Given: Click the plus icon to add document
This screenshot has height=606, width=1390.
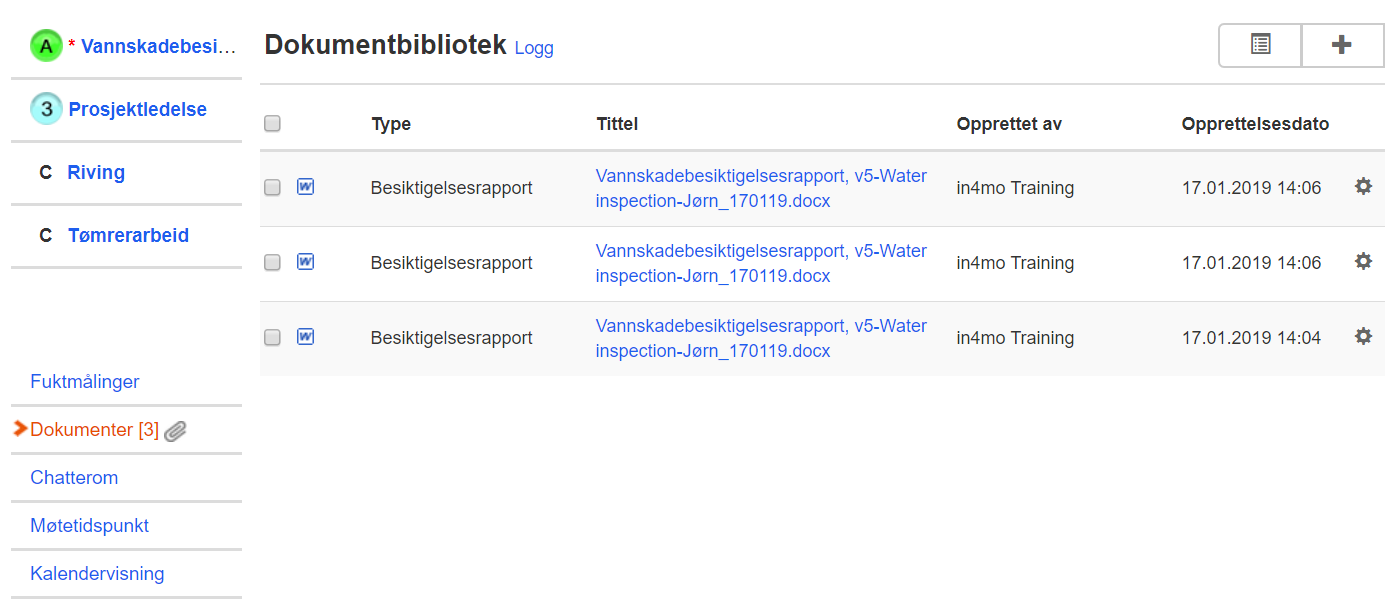Looking at the screenshot, I should (x=1342, y=45).
